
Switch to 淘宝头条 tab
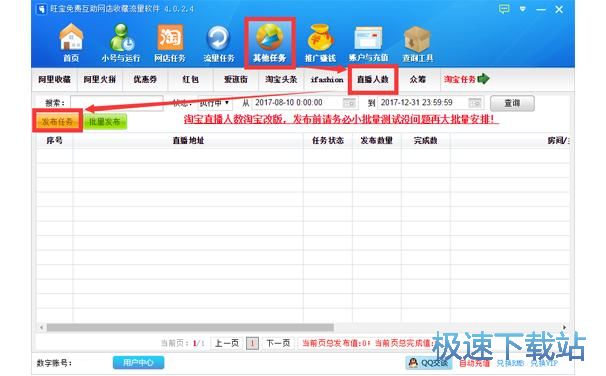[281, 80]
